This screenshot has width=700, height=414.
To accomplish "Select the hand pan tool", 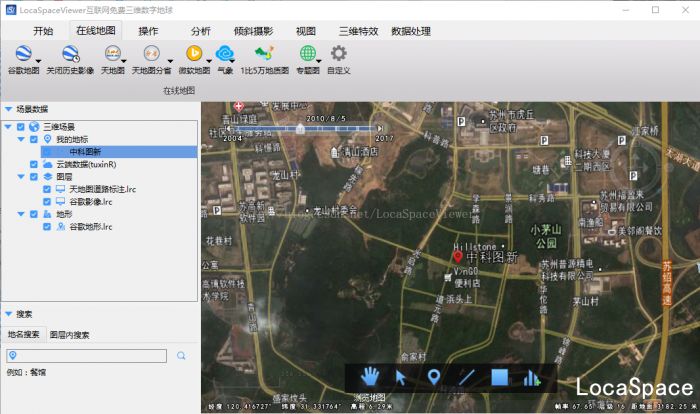I will click(x=370, y=377).
